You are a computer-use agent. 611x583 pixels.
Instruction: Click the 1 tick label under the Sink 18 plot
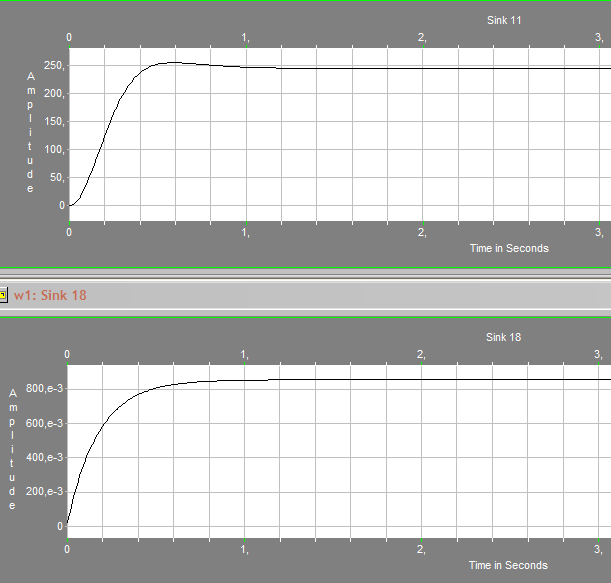tap(245, 549)
